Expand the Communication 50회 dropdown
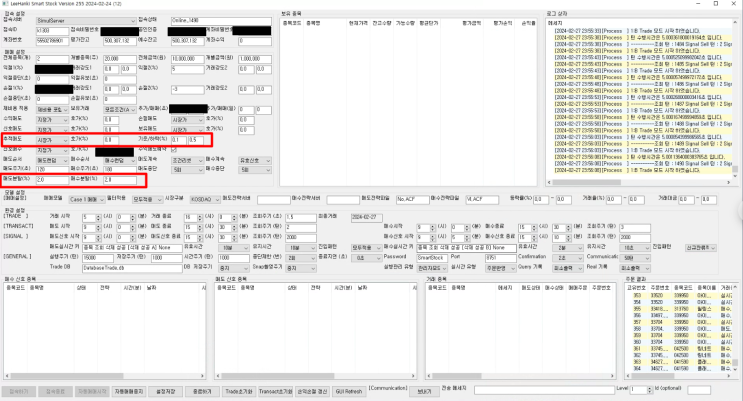 pos(635,258)
